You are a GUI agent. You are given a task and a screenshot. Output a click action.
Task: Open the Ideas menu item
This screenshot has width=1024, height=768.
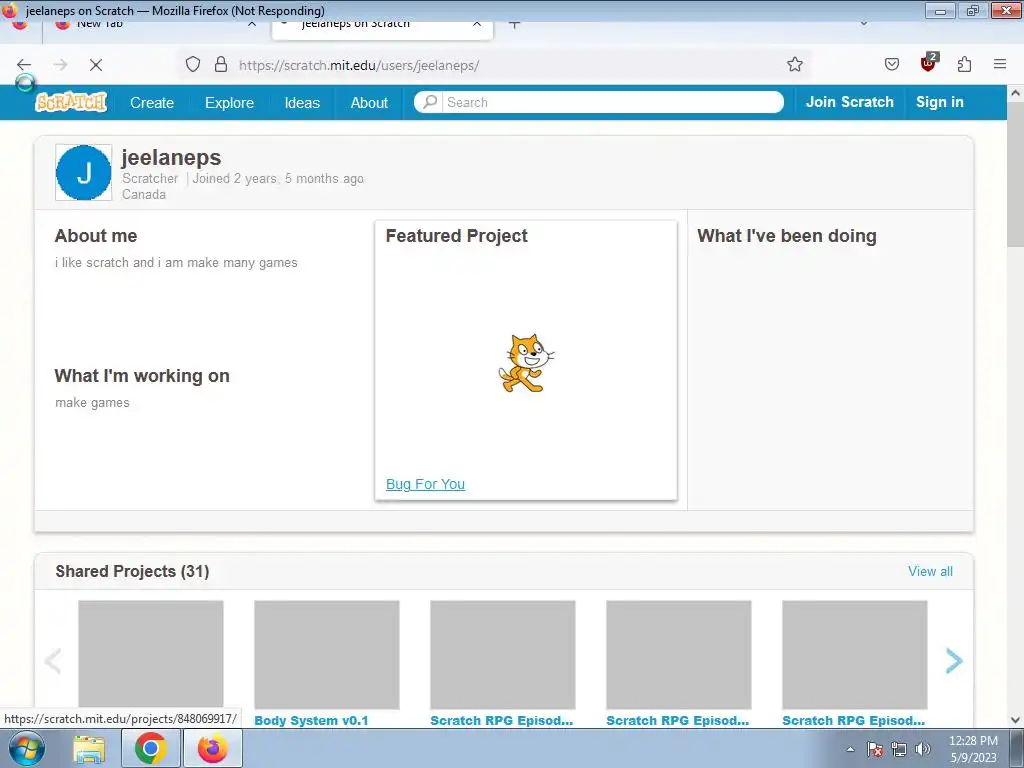(302, 103)
